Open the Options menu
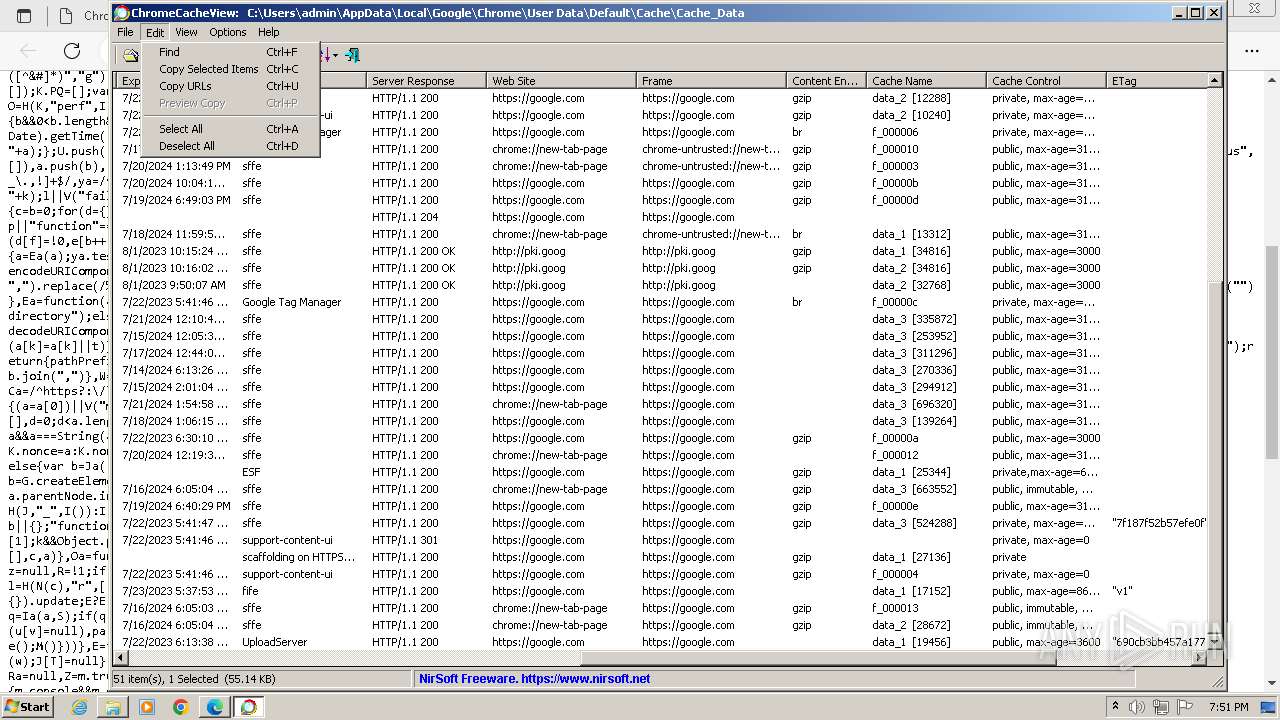 pyautogui.click(x=228, y=32)
